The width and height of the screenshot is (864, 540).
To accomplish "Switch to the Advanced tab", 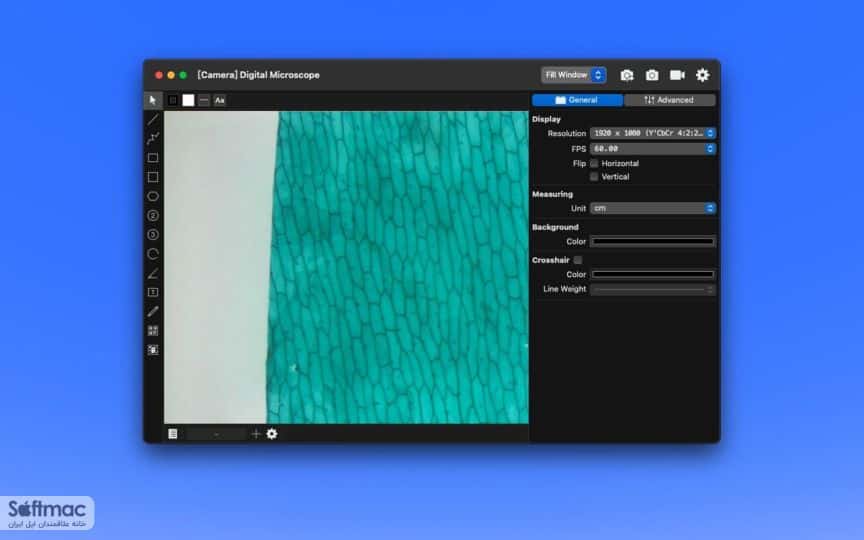I will tap(669, 100).
